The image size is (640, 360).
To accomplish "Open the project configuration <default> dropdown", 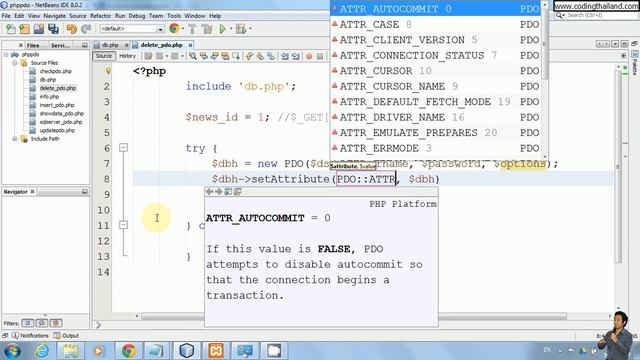I will [131, 29].
